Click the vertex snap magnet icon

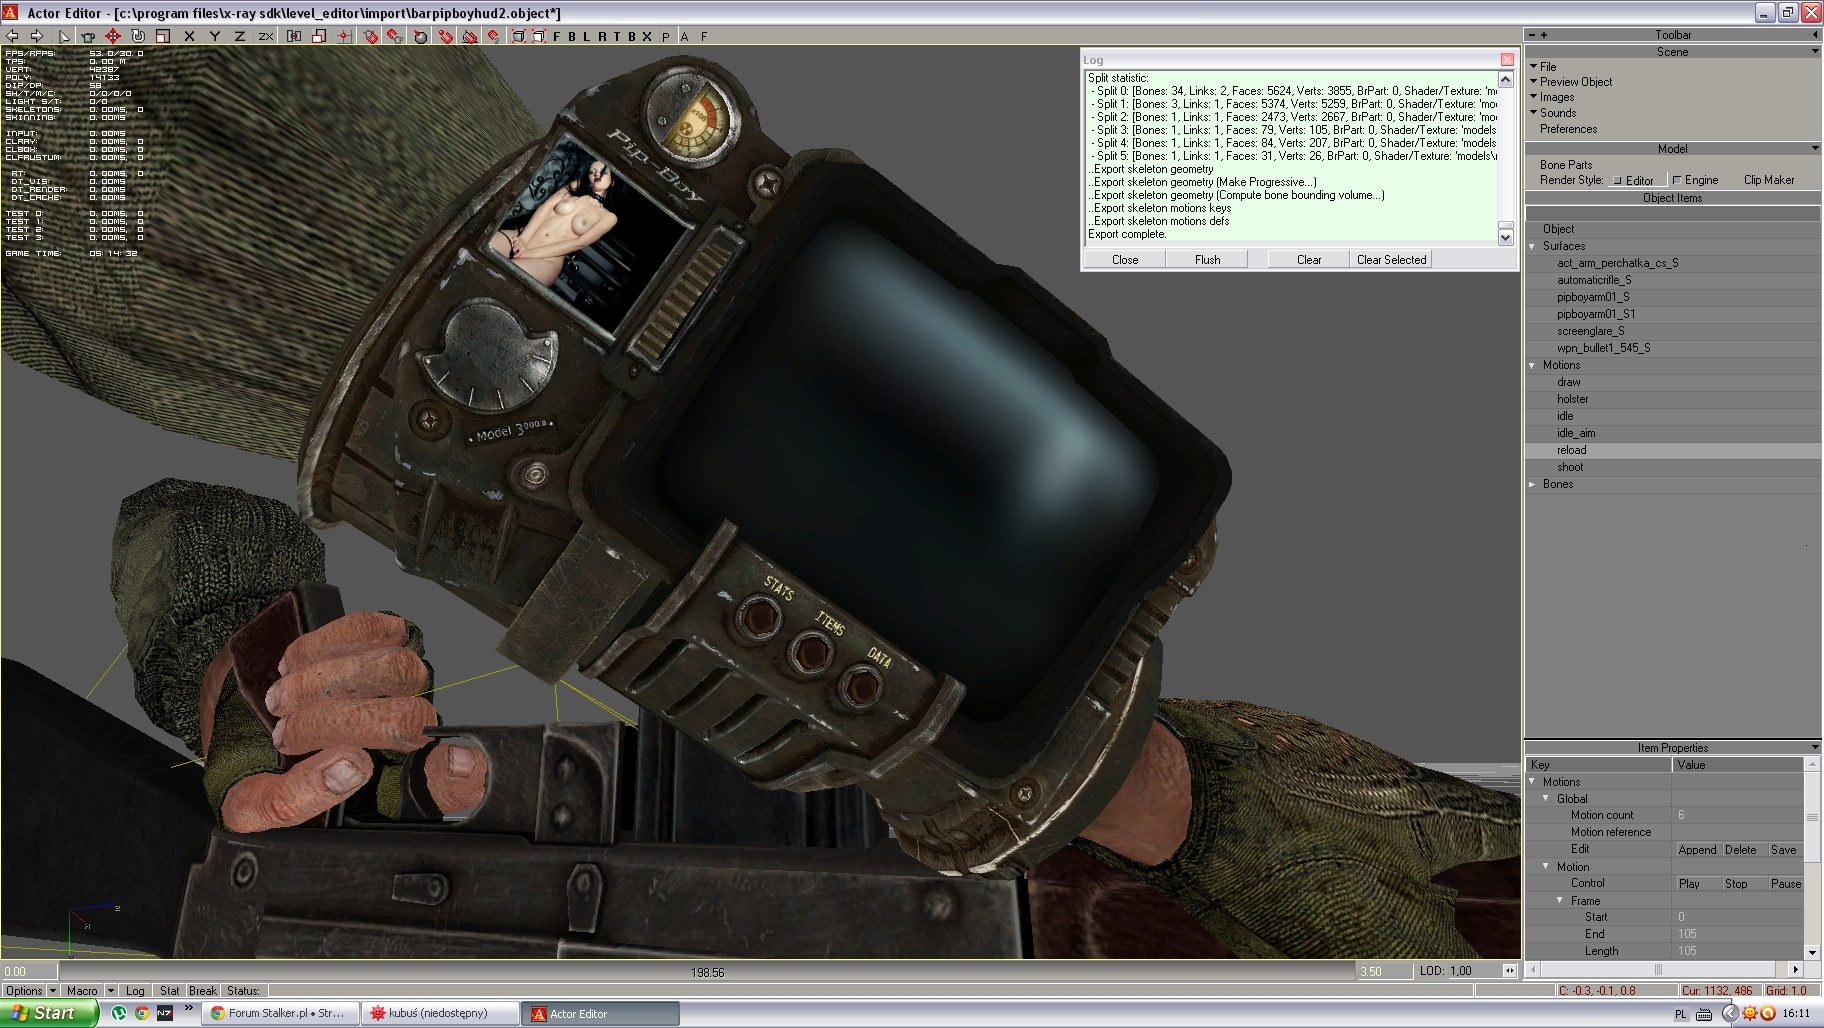point(446,36)
